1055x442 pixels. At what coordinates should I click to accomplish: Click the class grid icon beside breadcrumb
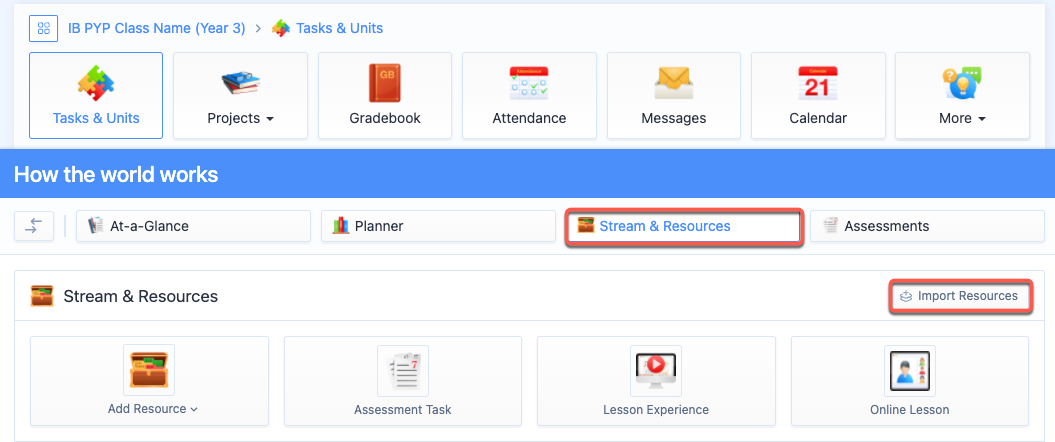(44, 28)
